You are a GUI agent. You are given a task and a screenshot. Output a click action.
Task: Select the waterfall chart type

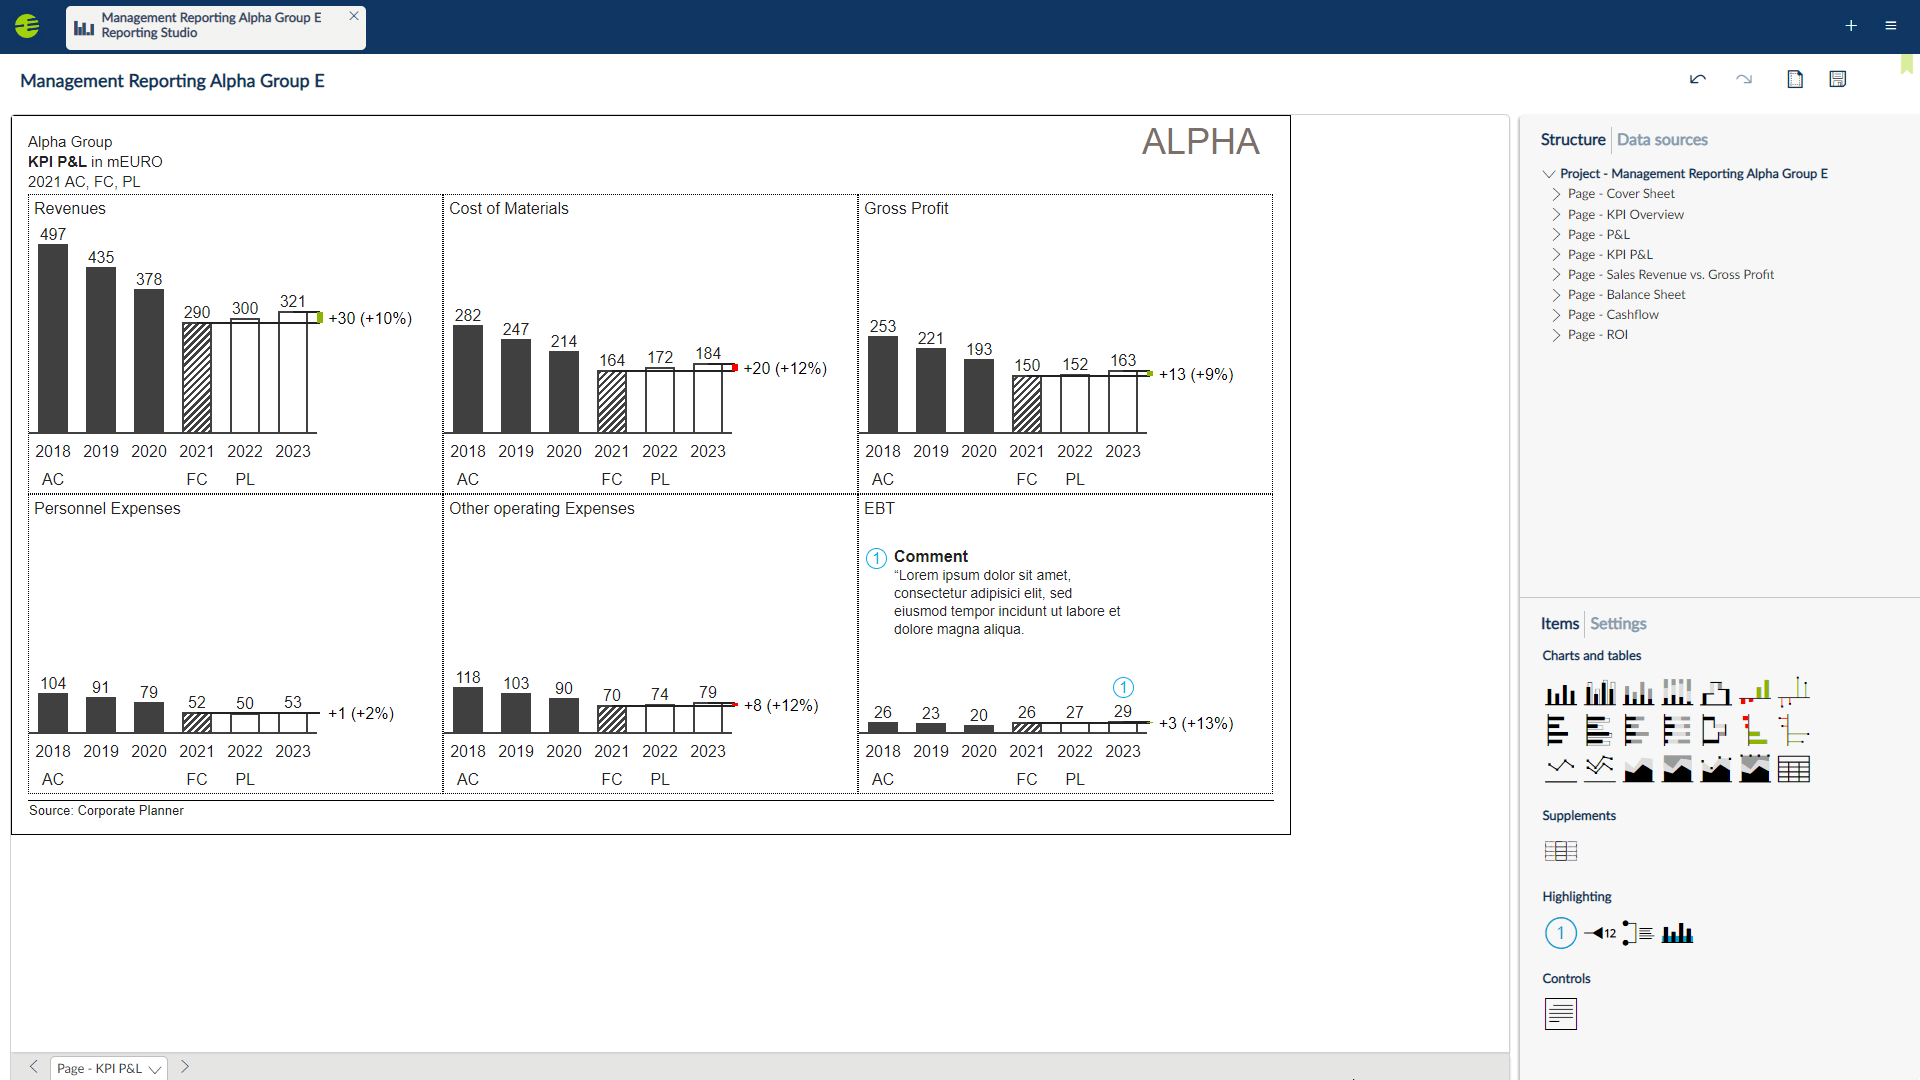coord(1716,691)
